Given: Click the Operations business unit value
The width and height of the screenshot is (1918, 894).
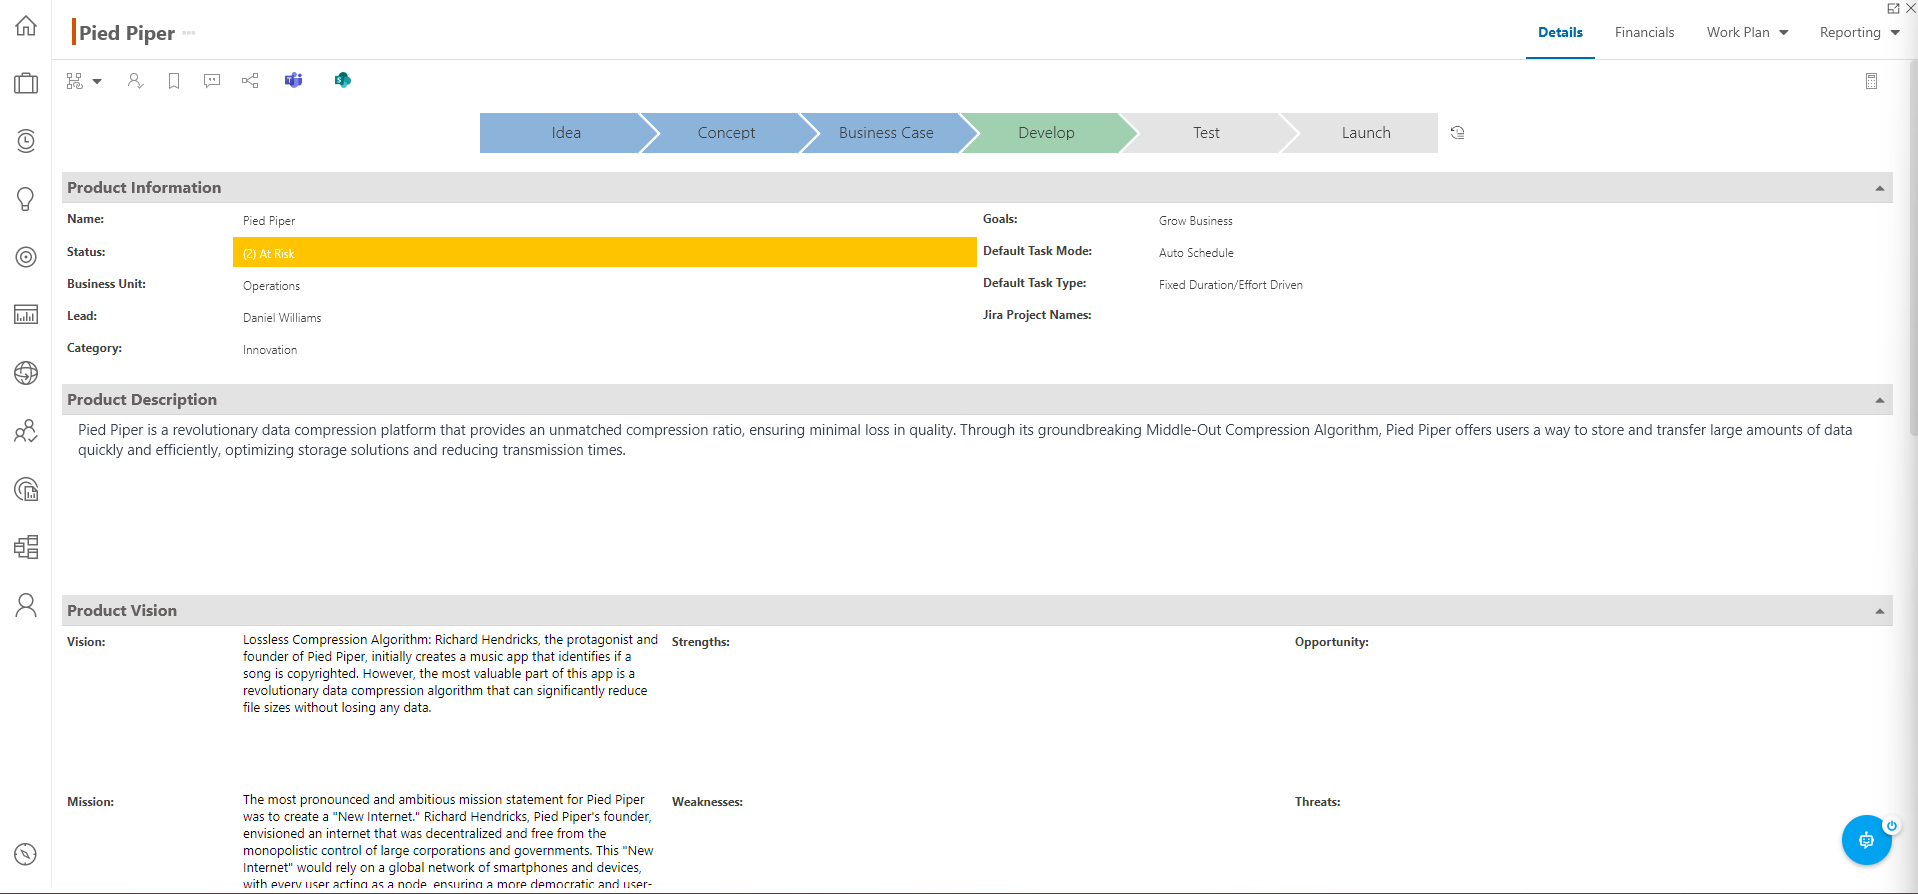Looking at the screenshot, I should pos(271,286).
